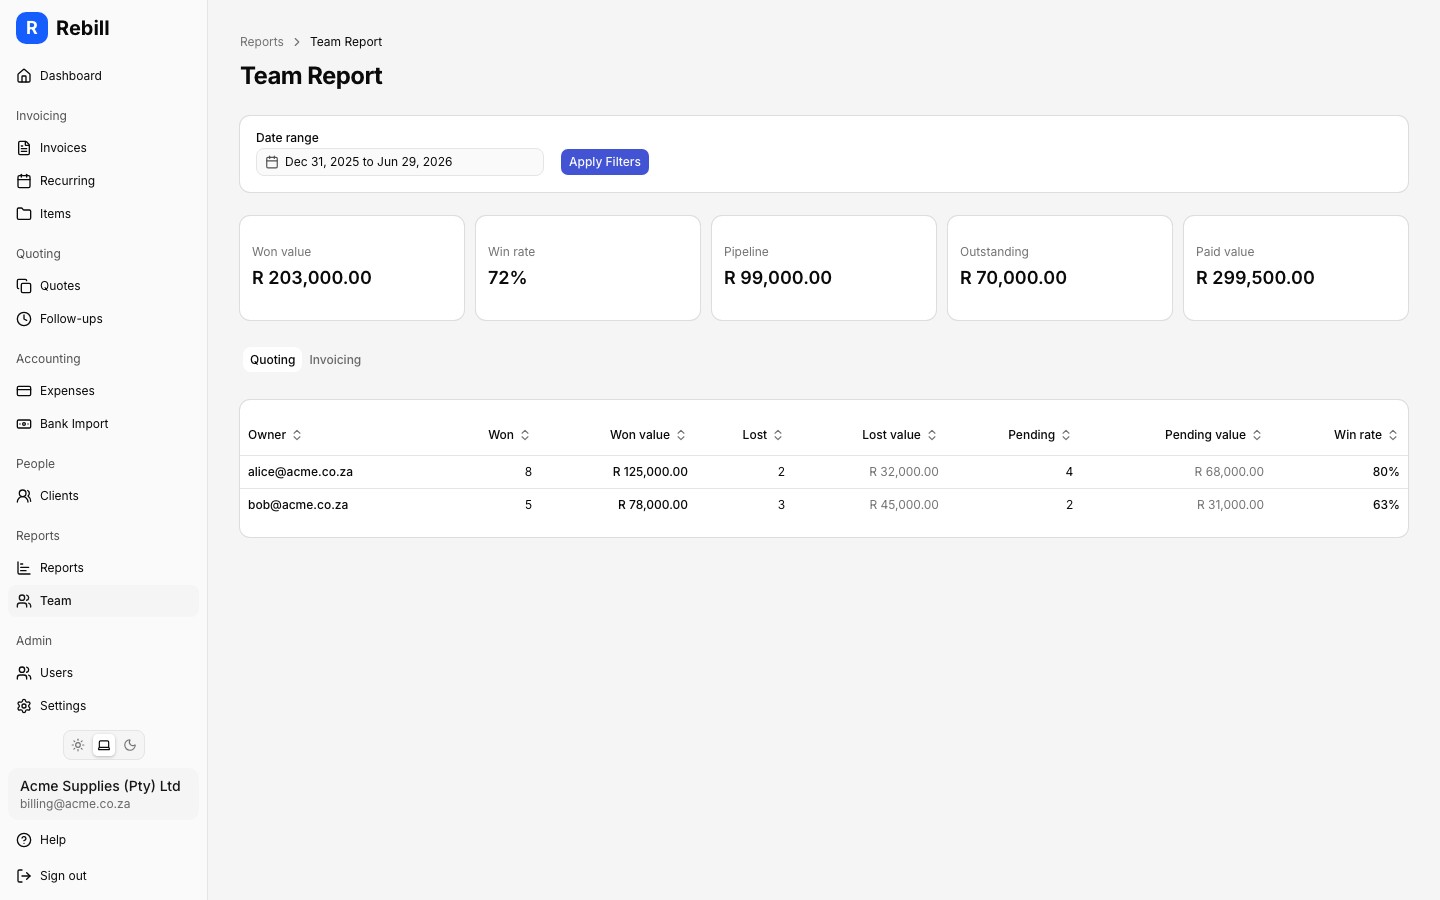Click the Bank Import banknote icon

(x=24, y=424)
